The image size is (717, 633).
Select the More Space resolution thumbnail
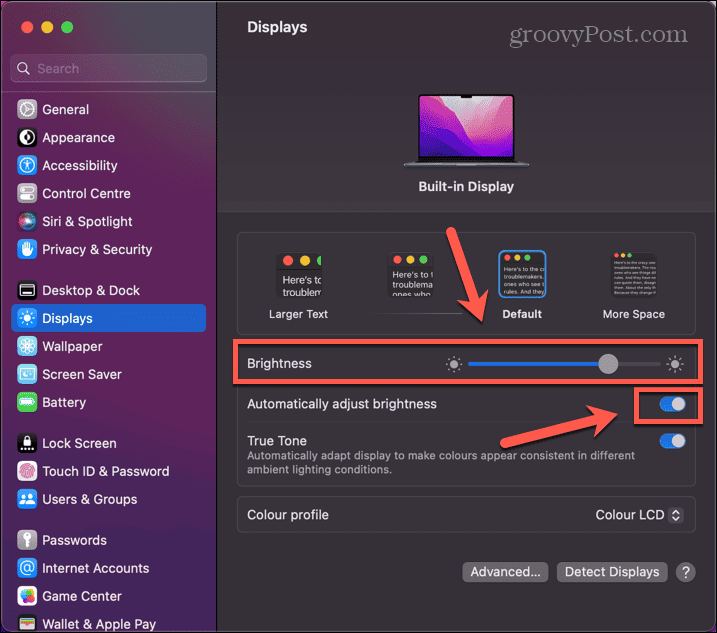pyautogui.click(x=634, y=274)
